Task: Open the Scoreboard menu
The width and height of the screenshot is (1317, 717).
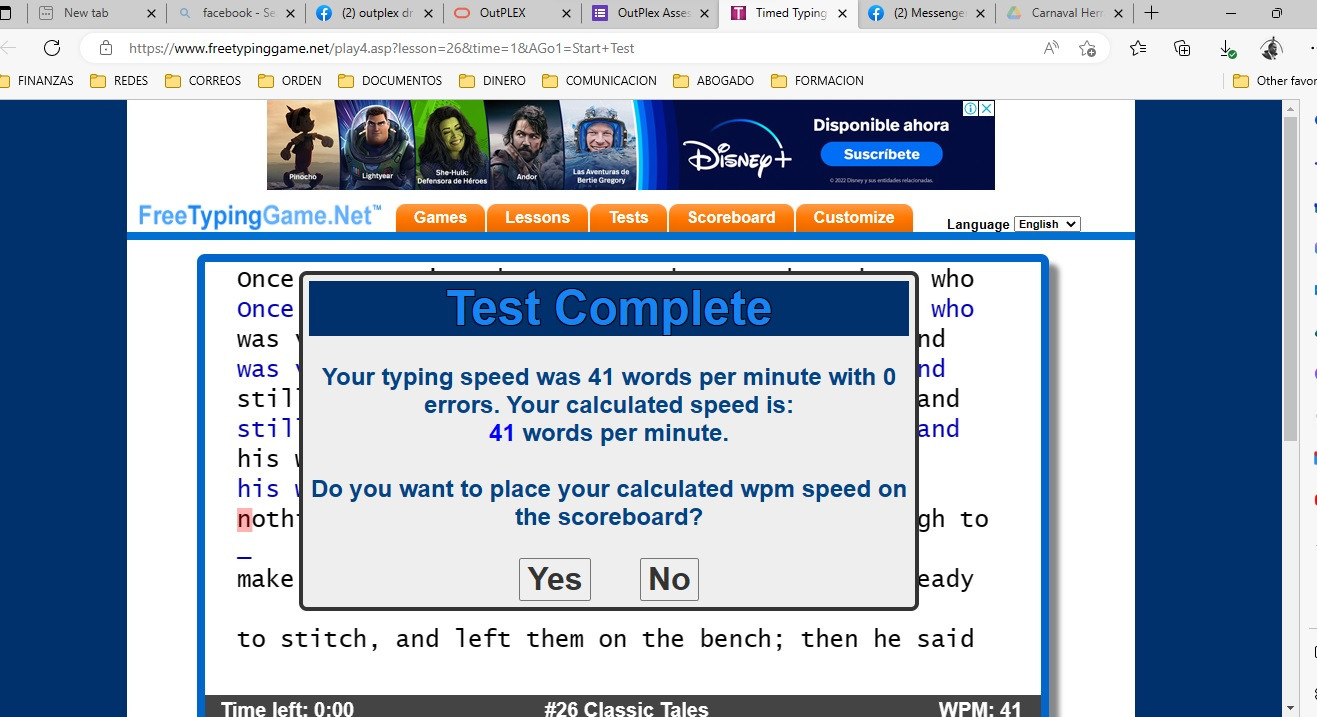Action: pyautogui.click(x=731, y=218)
